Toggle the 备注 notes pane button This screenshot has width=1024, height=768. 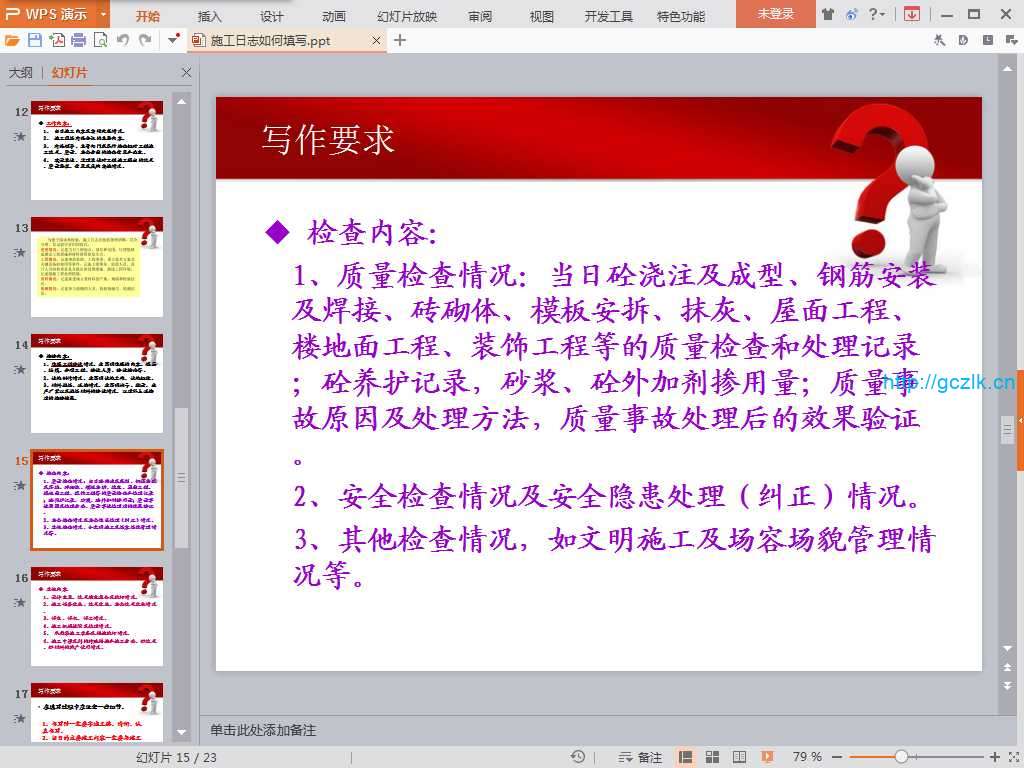point(640,757)
